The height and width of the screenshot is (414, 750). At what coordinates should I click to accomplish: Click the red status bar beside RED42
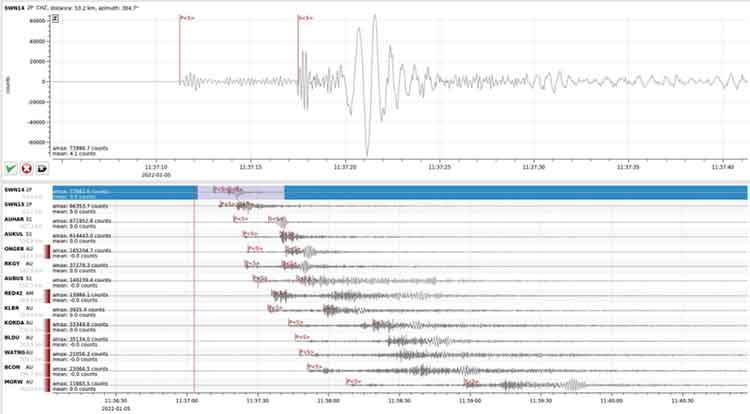point(47,296)
